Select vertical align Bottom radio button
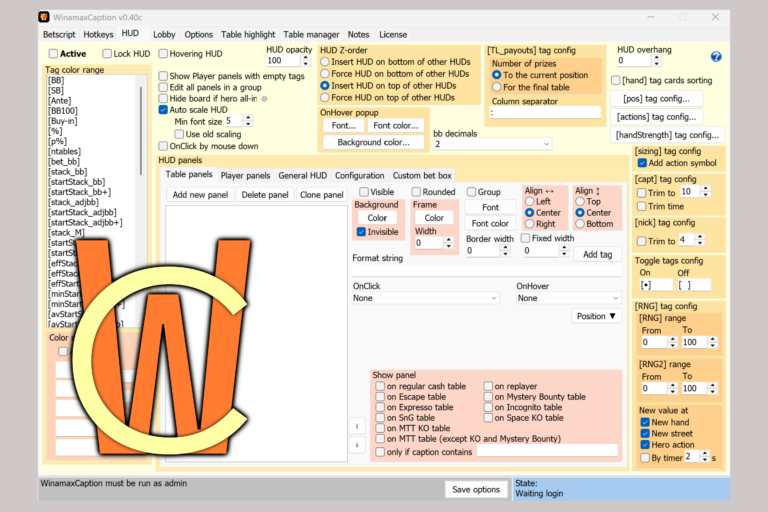768x512 pixels. (x=580, y=224)
